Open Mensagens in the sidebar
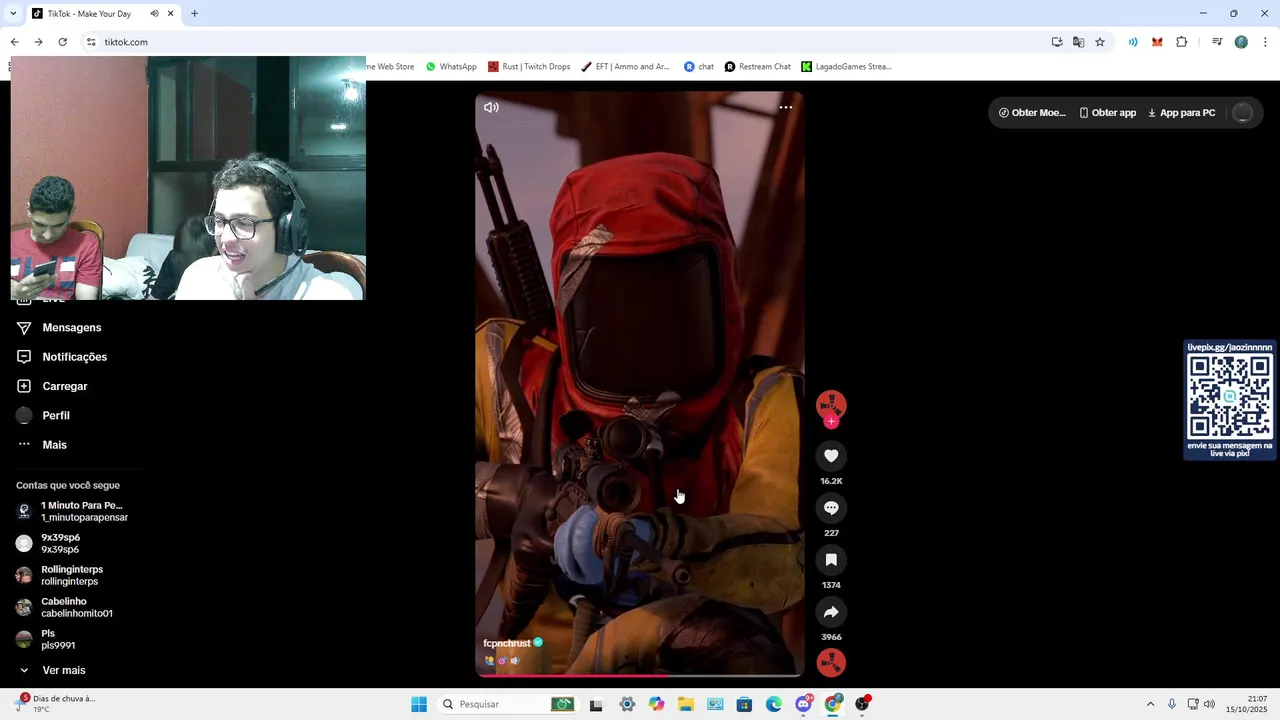 (x=71, y=328)
